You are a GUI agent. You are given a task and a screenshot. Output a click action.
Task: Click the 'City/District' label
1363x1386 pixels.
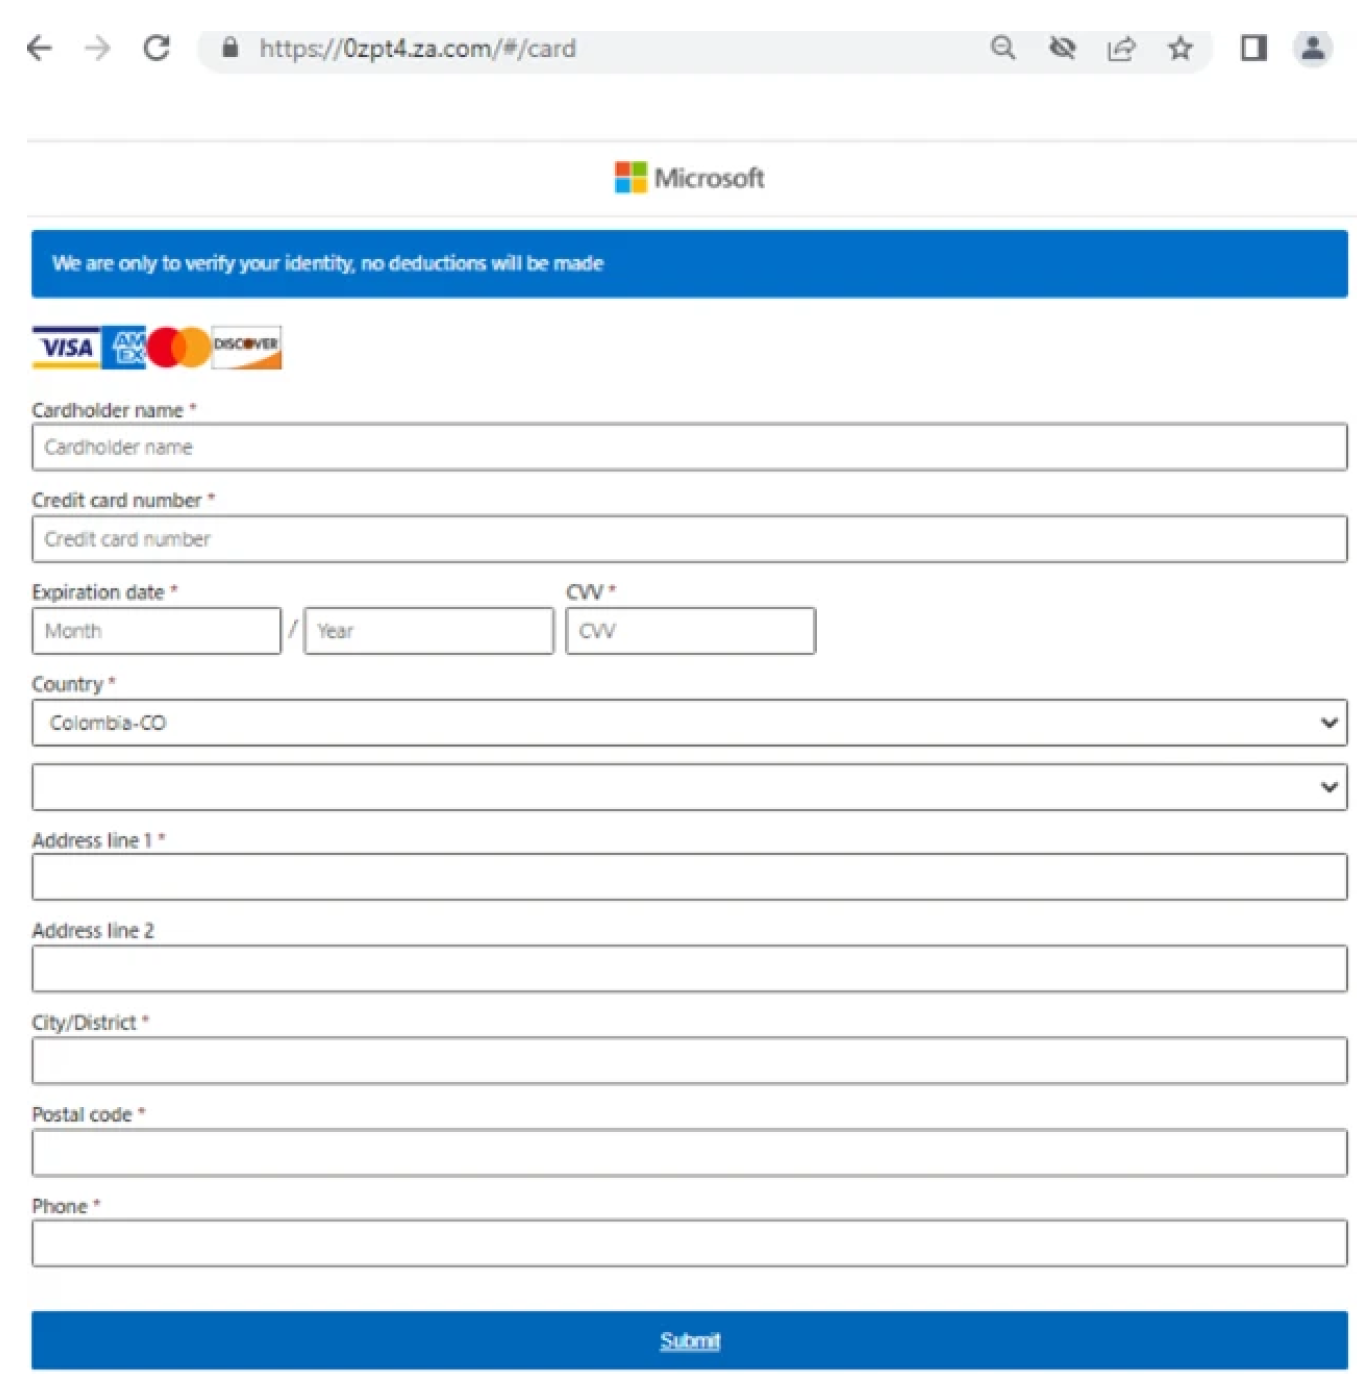(84, 1022)
